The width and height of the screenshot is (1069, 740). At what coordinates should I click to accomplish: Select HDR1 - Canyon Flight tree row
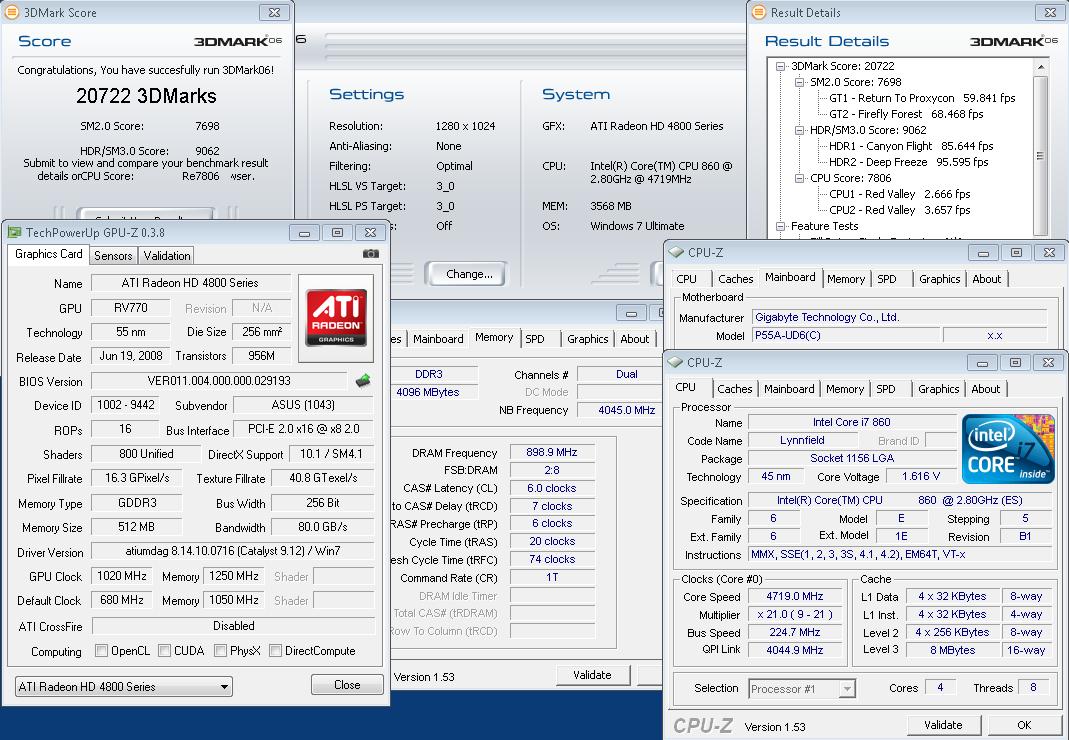point(911,147)
